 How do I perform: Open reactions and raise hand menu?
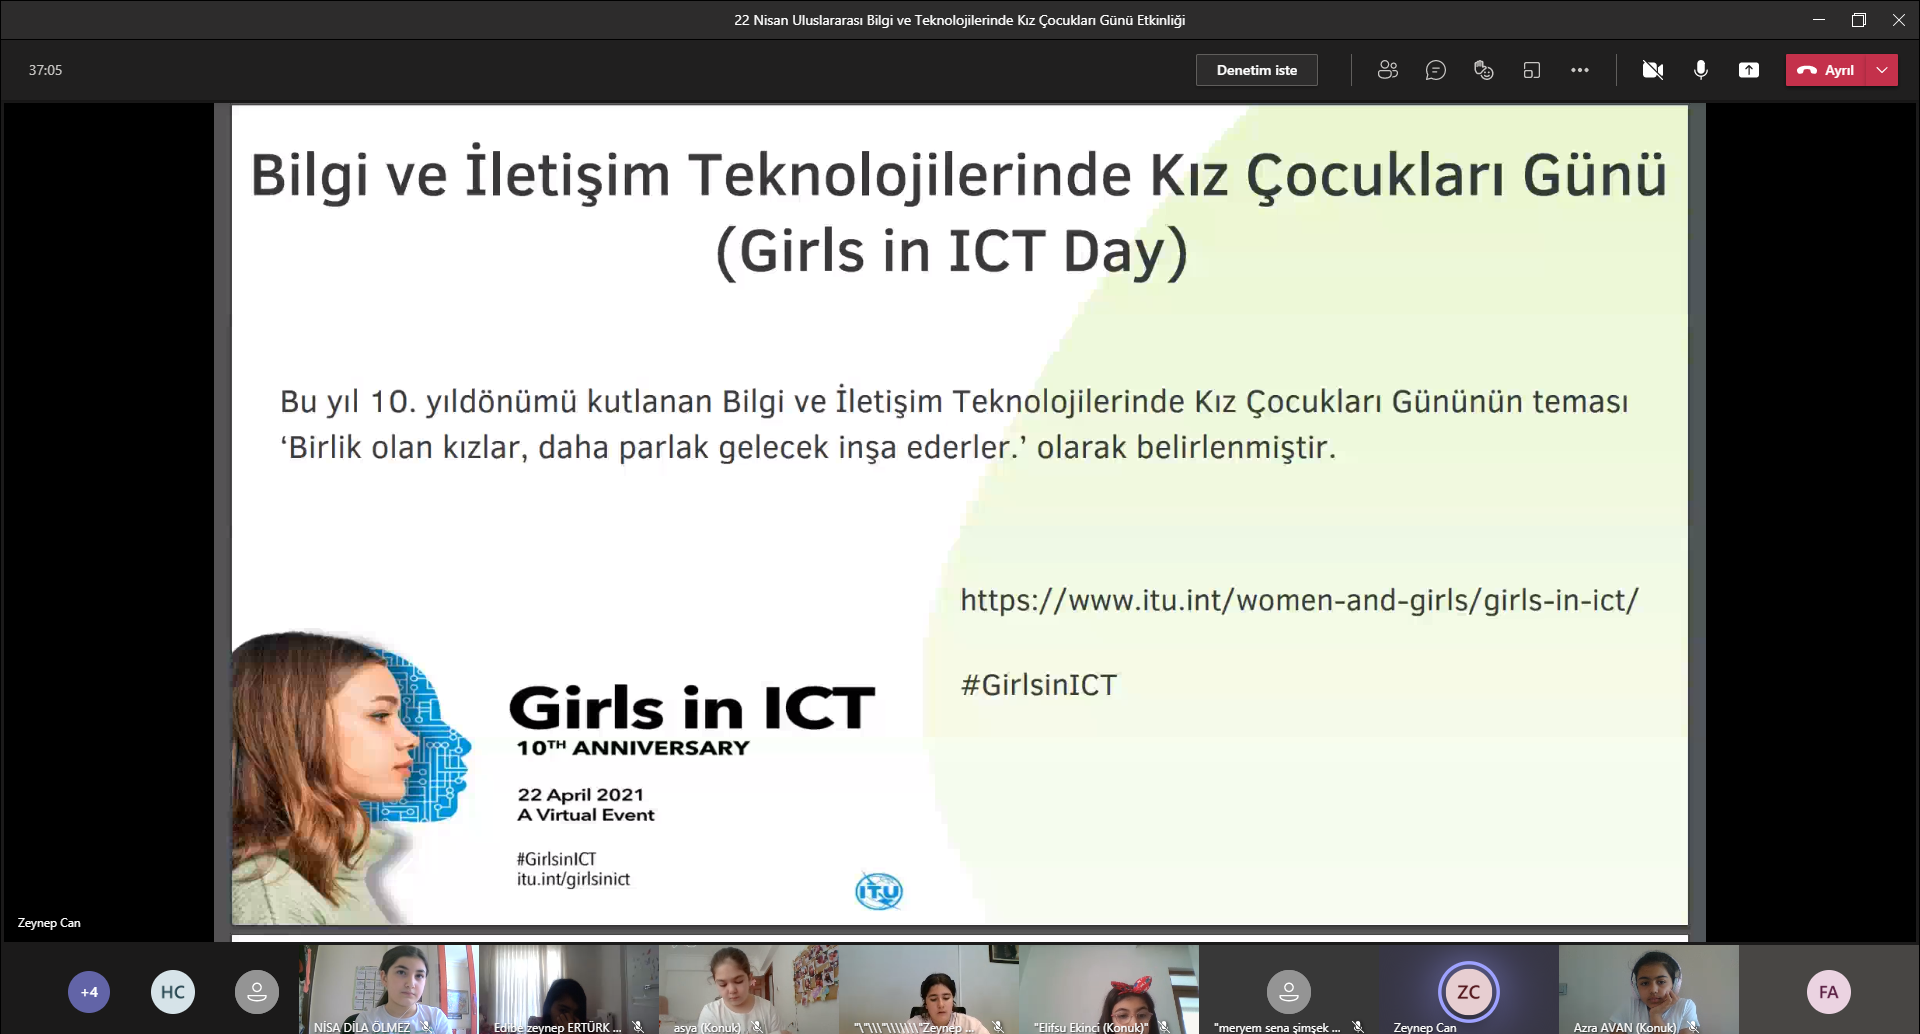coord(1483,70)
